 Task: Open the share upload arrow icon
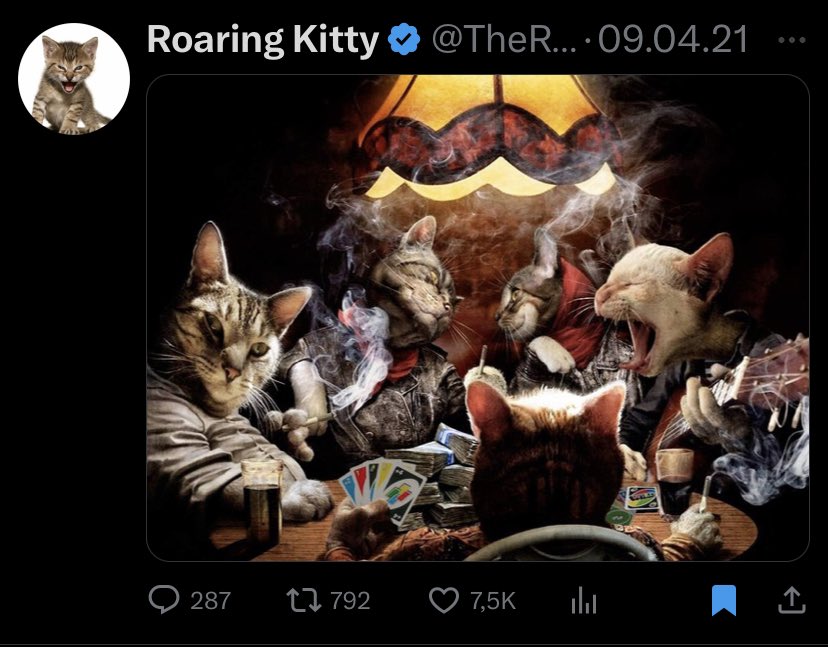click(x=791, y=599)
